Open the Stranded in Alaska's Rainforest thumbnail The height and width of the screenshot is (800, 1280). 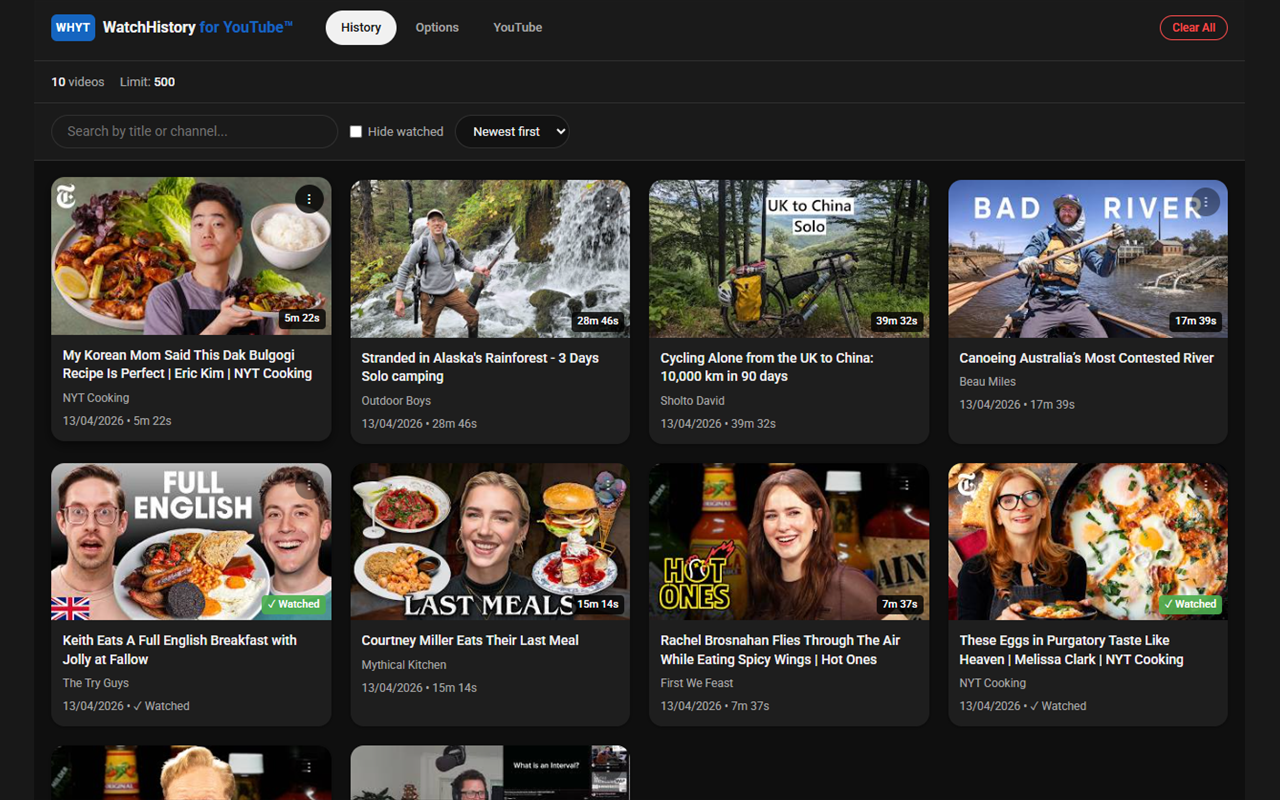[x=490, y=259]
